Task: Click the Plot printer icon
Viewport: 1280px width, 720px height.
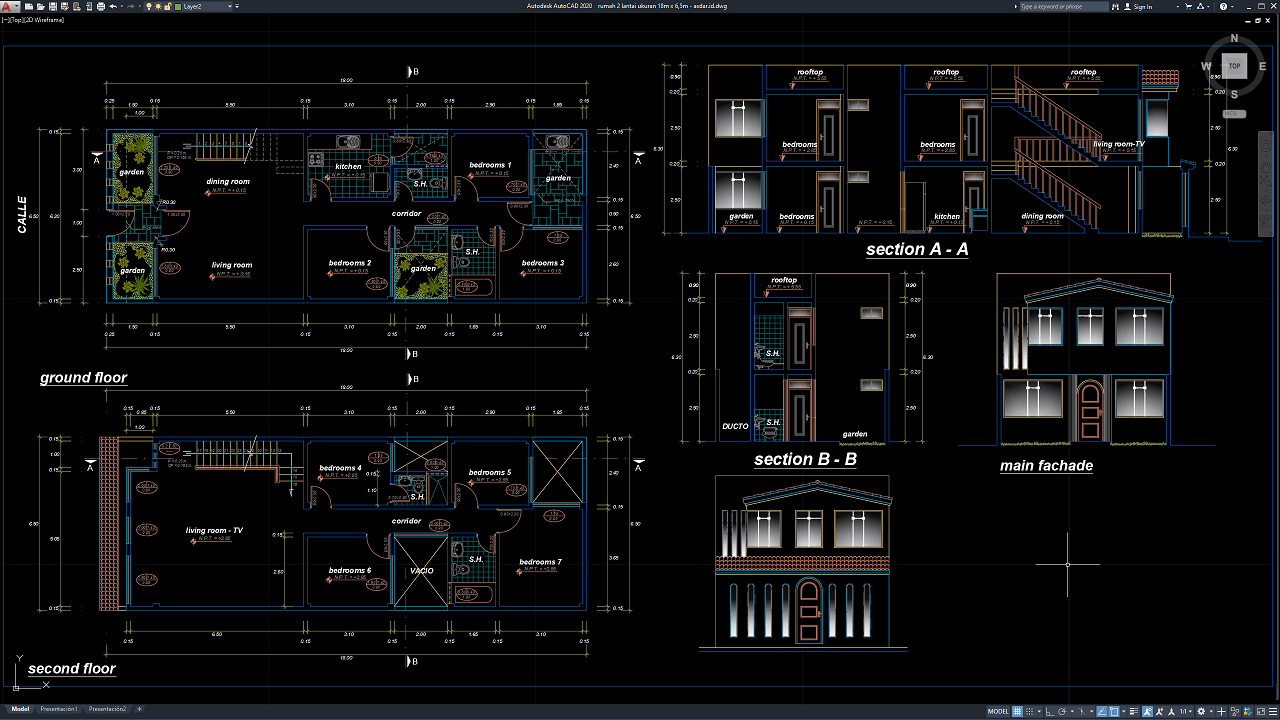Action: [101, 6]
